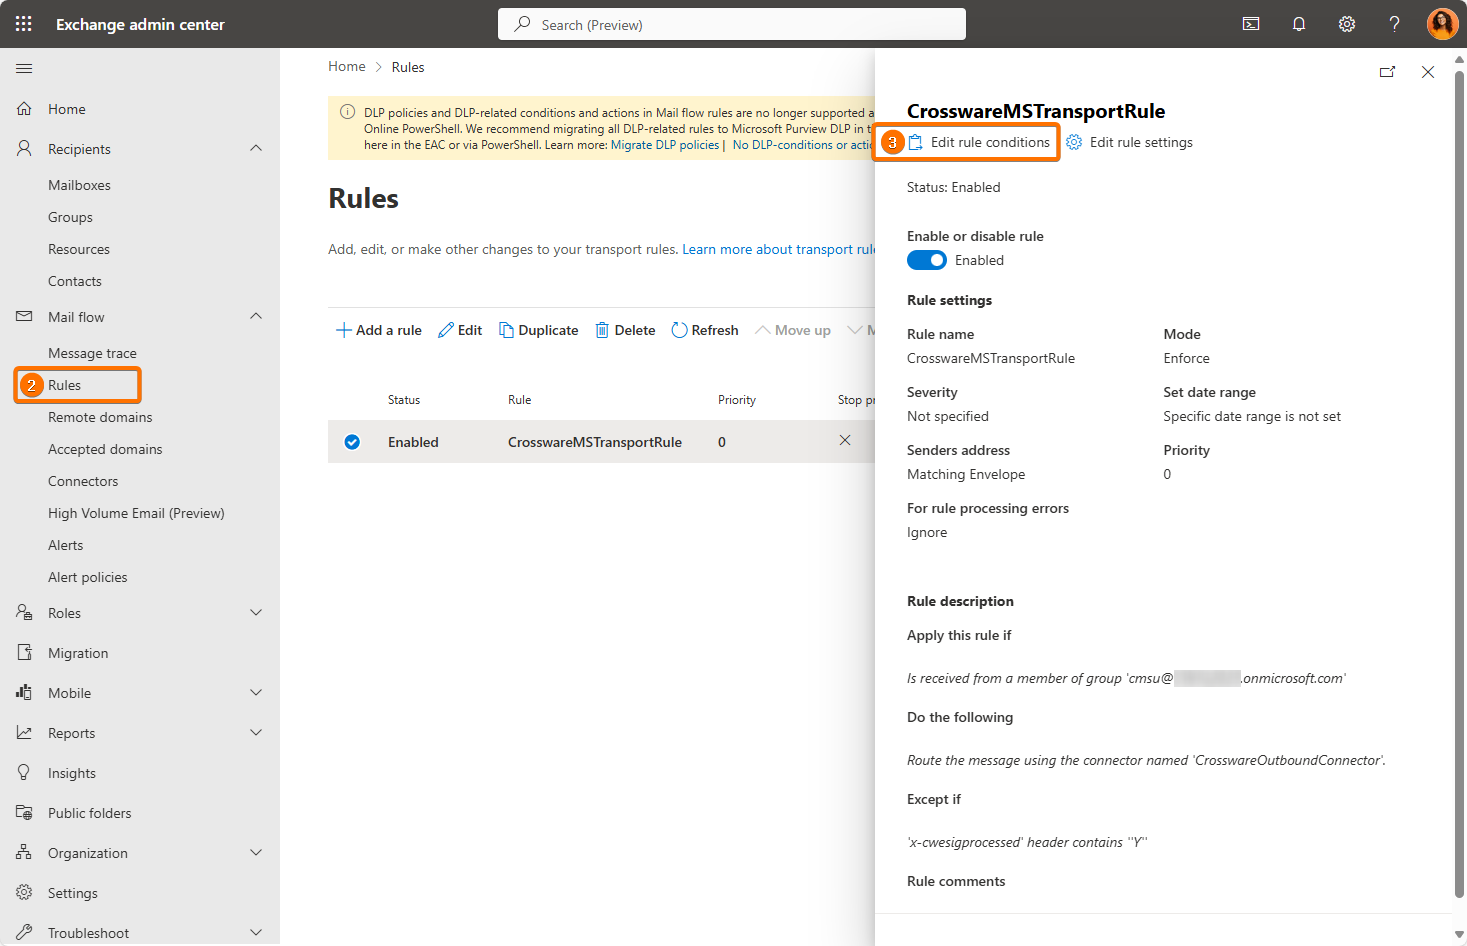
Task: Click the help question mark icon
Action: coord(1394,24)
